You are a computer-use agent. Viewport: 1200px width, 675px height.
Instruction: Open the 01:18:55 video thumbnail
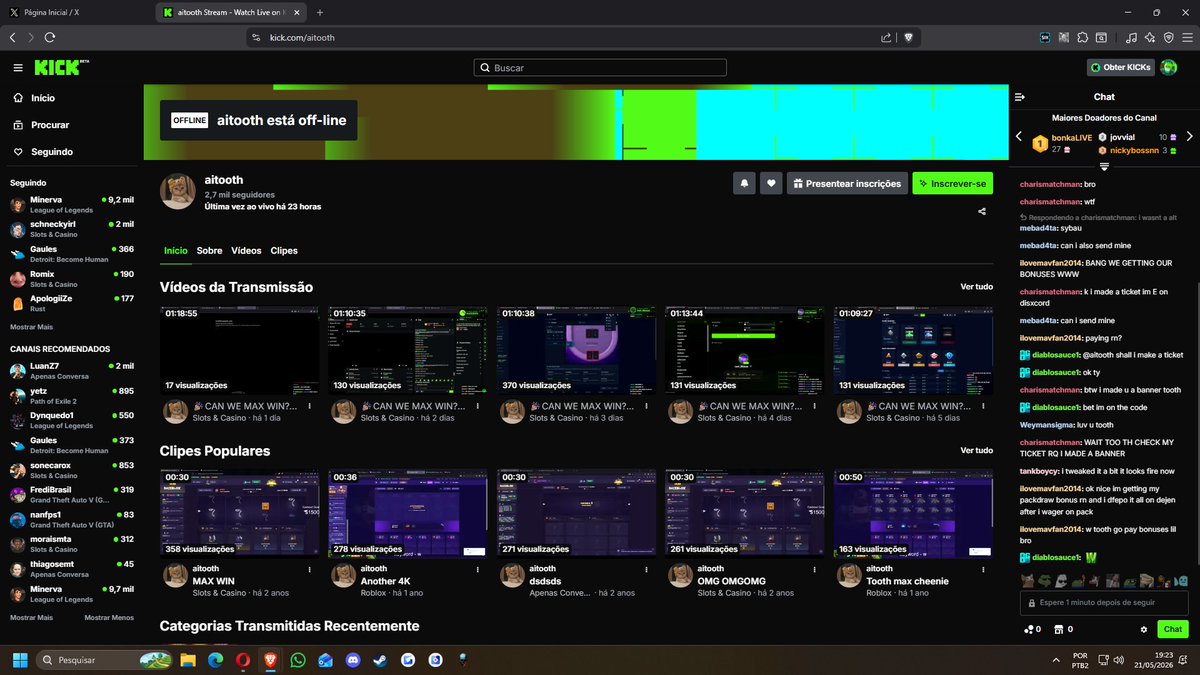240,350
